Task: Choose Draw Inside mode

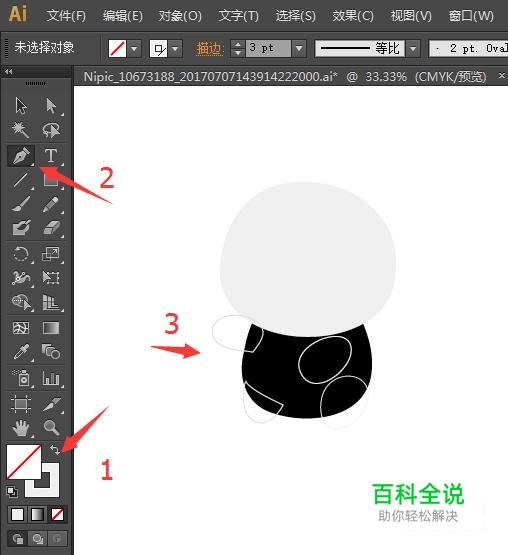Action: click(x=57, y=539)
